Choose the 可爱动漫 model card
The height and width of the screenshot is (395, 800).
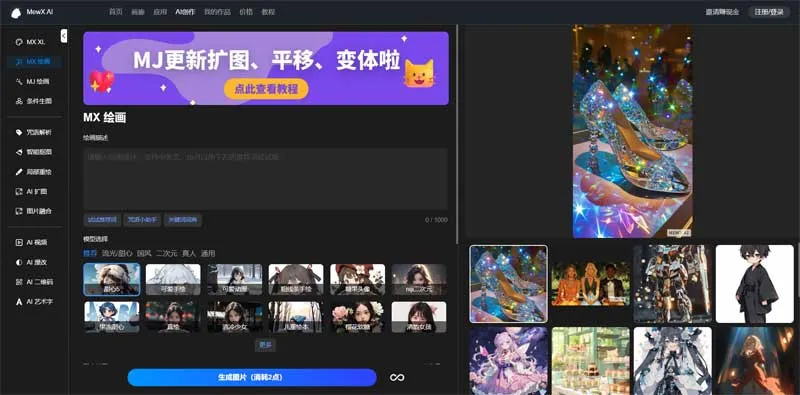pos(235,279)
